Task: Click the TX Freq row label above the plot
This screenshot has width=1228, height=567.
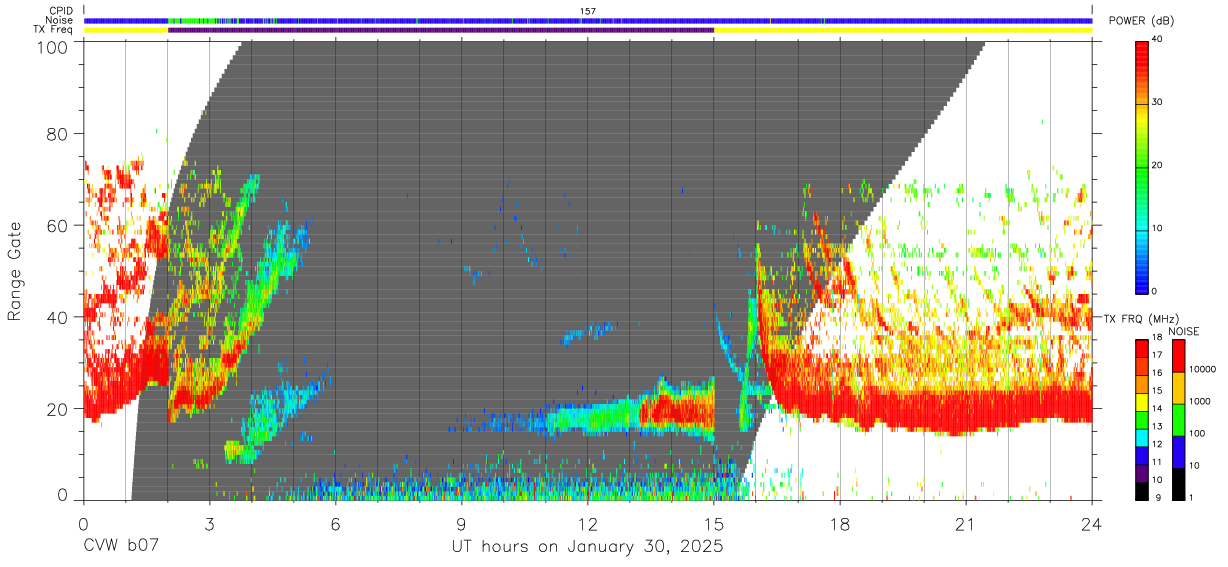Action: tap(54, 30)
